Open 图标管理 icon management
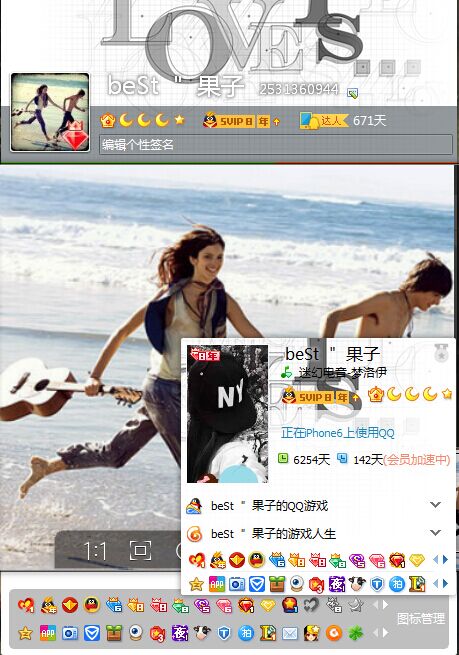This screenshot has width=459, height=655. pos(421,619)
